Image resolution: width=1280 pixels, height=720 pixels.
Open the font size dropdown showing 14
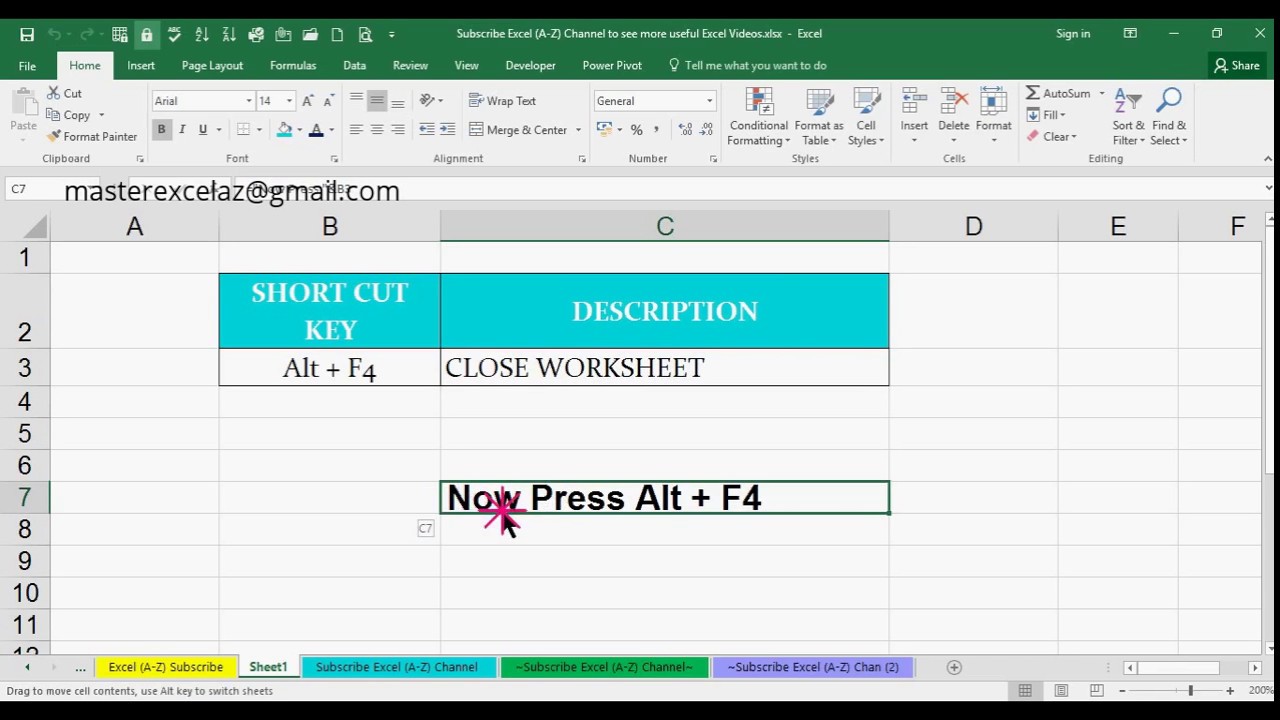point(289,101)
